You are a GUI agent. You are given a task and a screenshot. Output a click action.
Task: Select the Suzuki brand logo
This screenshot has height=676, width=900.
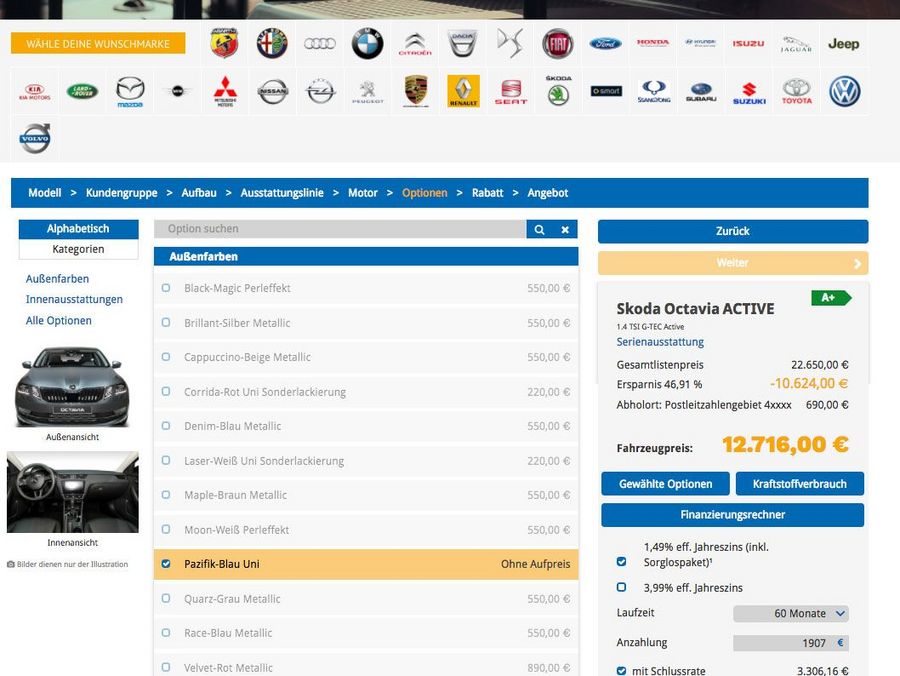point(749,93)
